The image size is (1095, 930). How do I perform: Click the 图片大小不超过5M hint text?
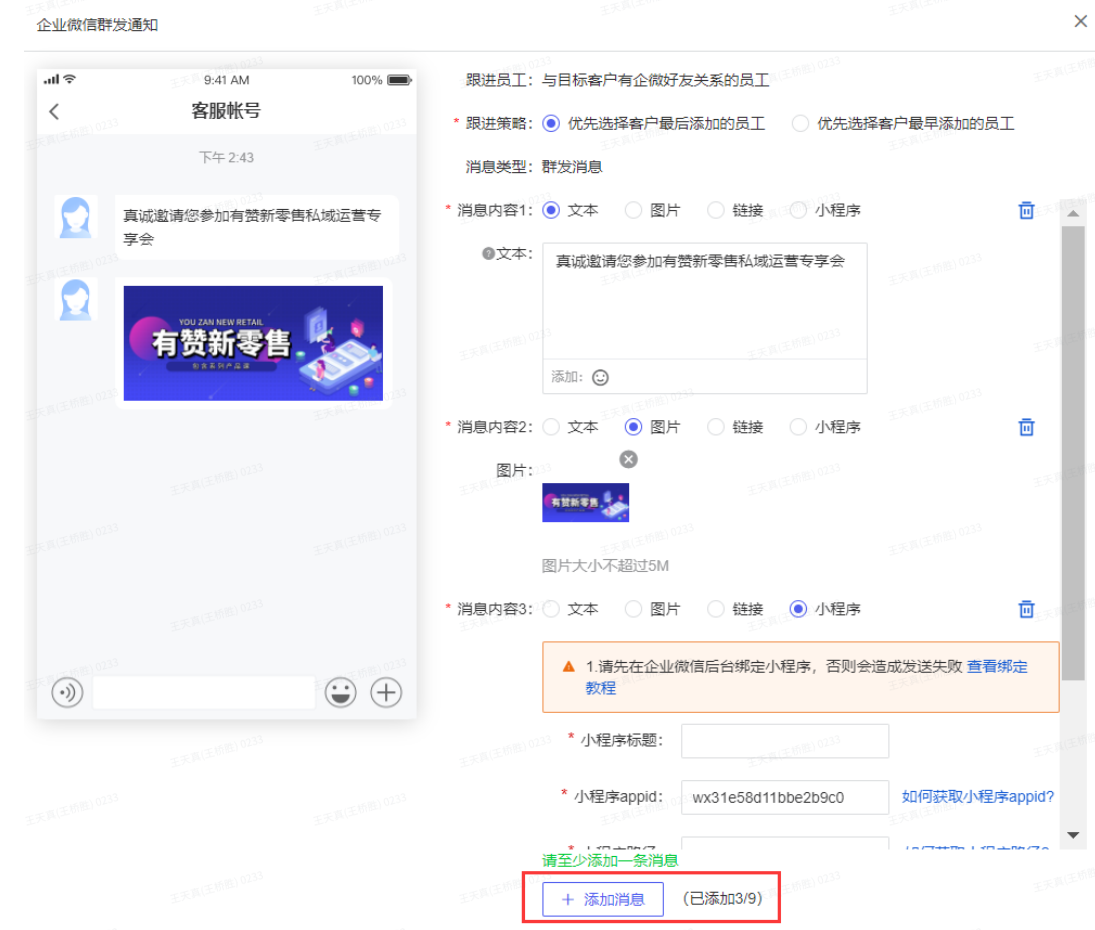click(605, 566)
